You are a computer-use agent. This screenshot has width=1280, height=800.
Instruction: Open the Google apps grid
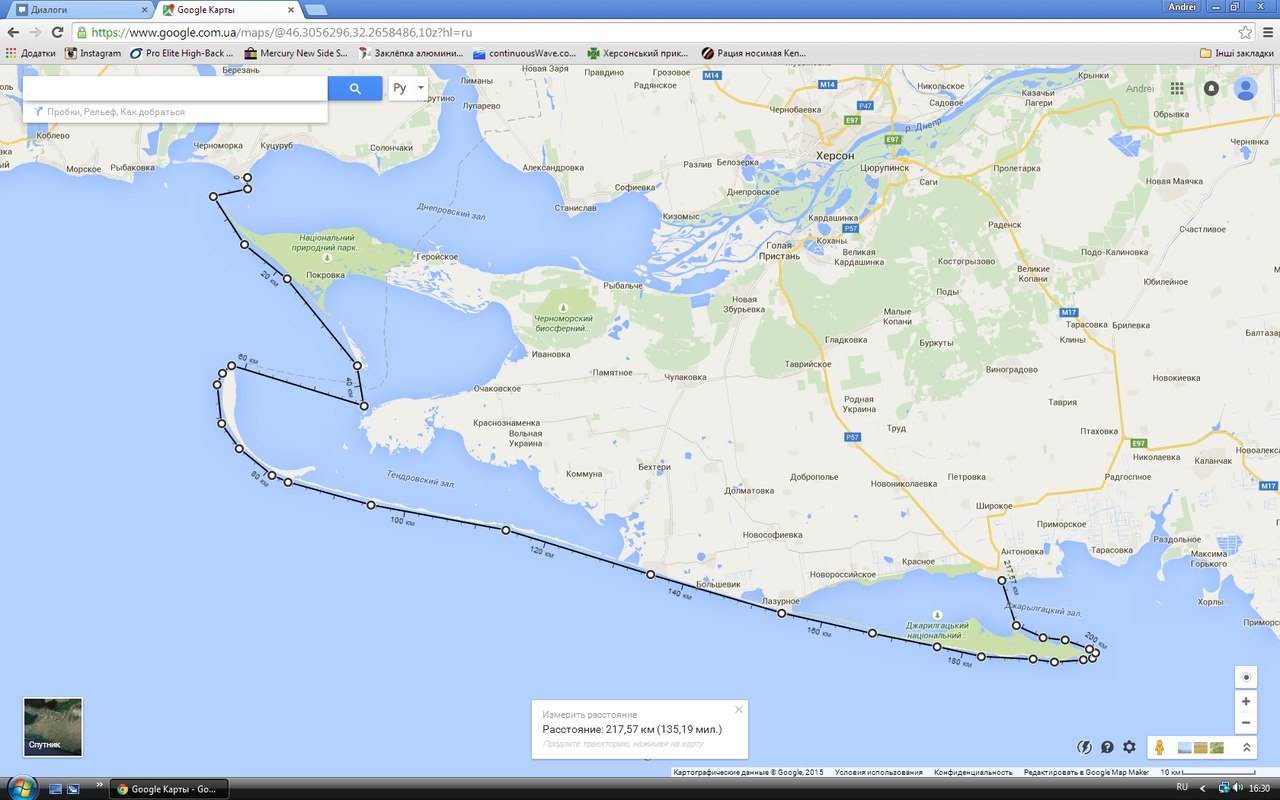click(1177, 88)
